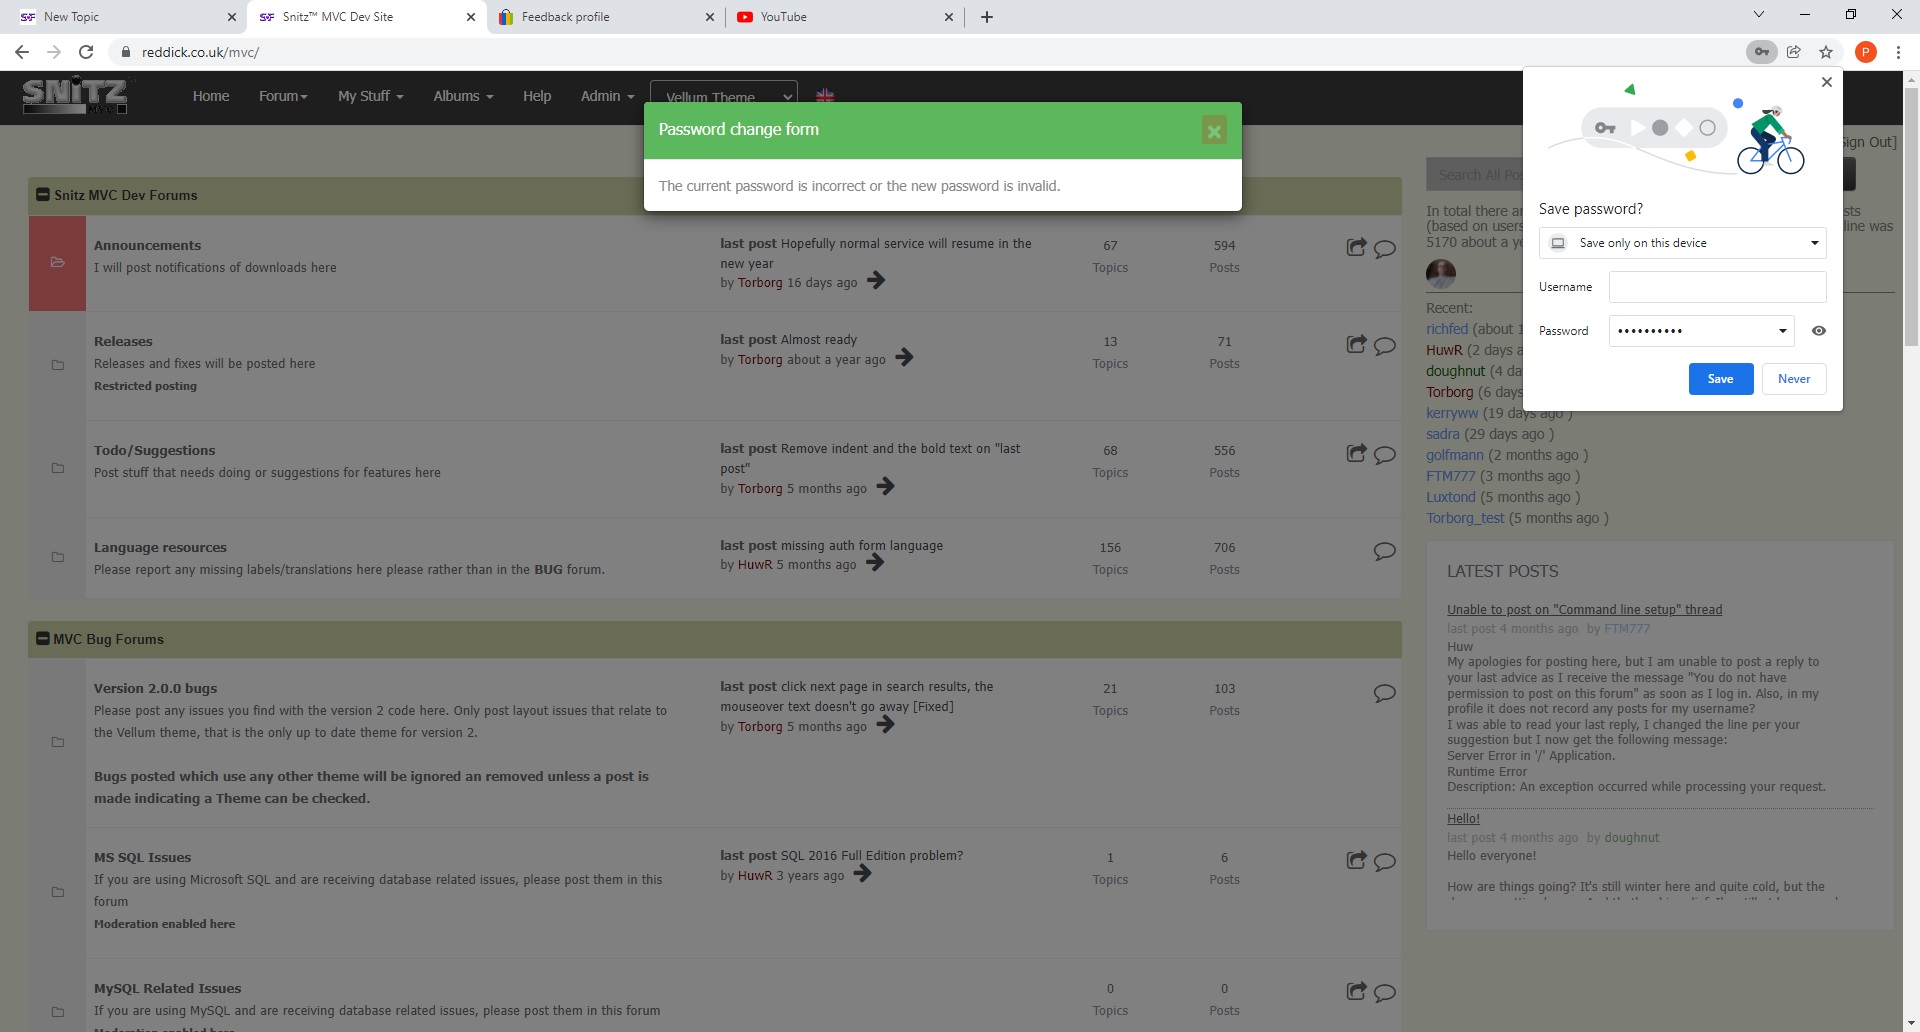This screenshot has width=1920, height=1032.
Task: Bookmark this page with star icon
Action: click(x=1826, y=52)
